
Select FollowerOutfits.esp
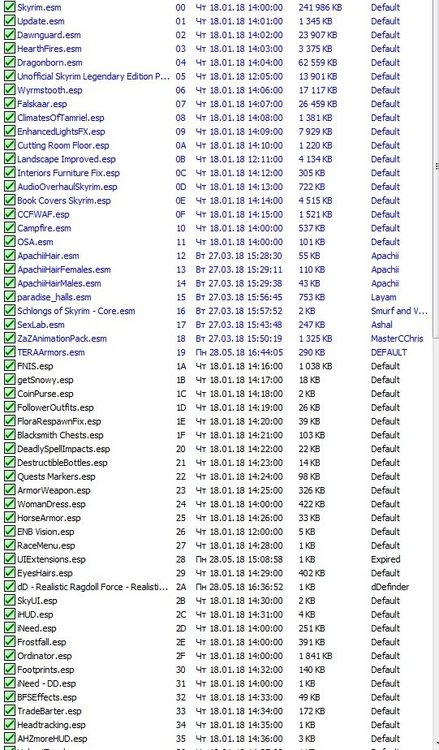(x=55, y=408)
